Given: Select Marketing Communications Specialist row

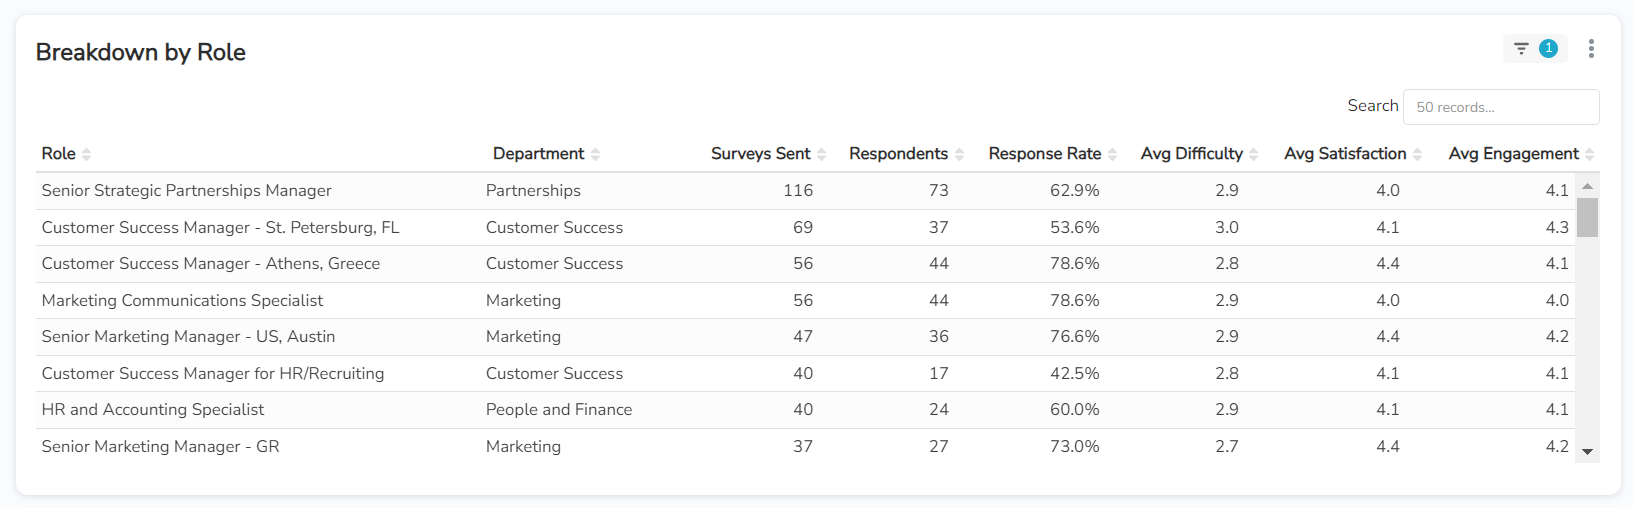Looking at the screenshot, I should [x=182, y=300].
